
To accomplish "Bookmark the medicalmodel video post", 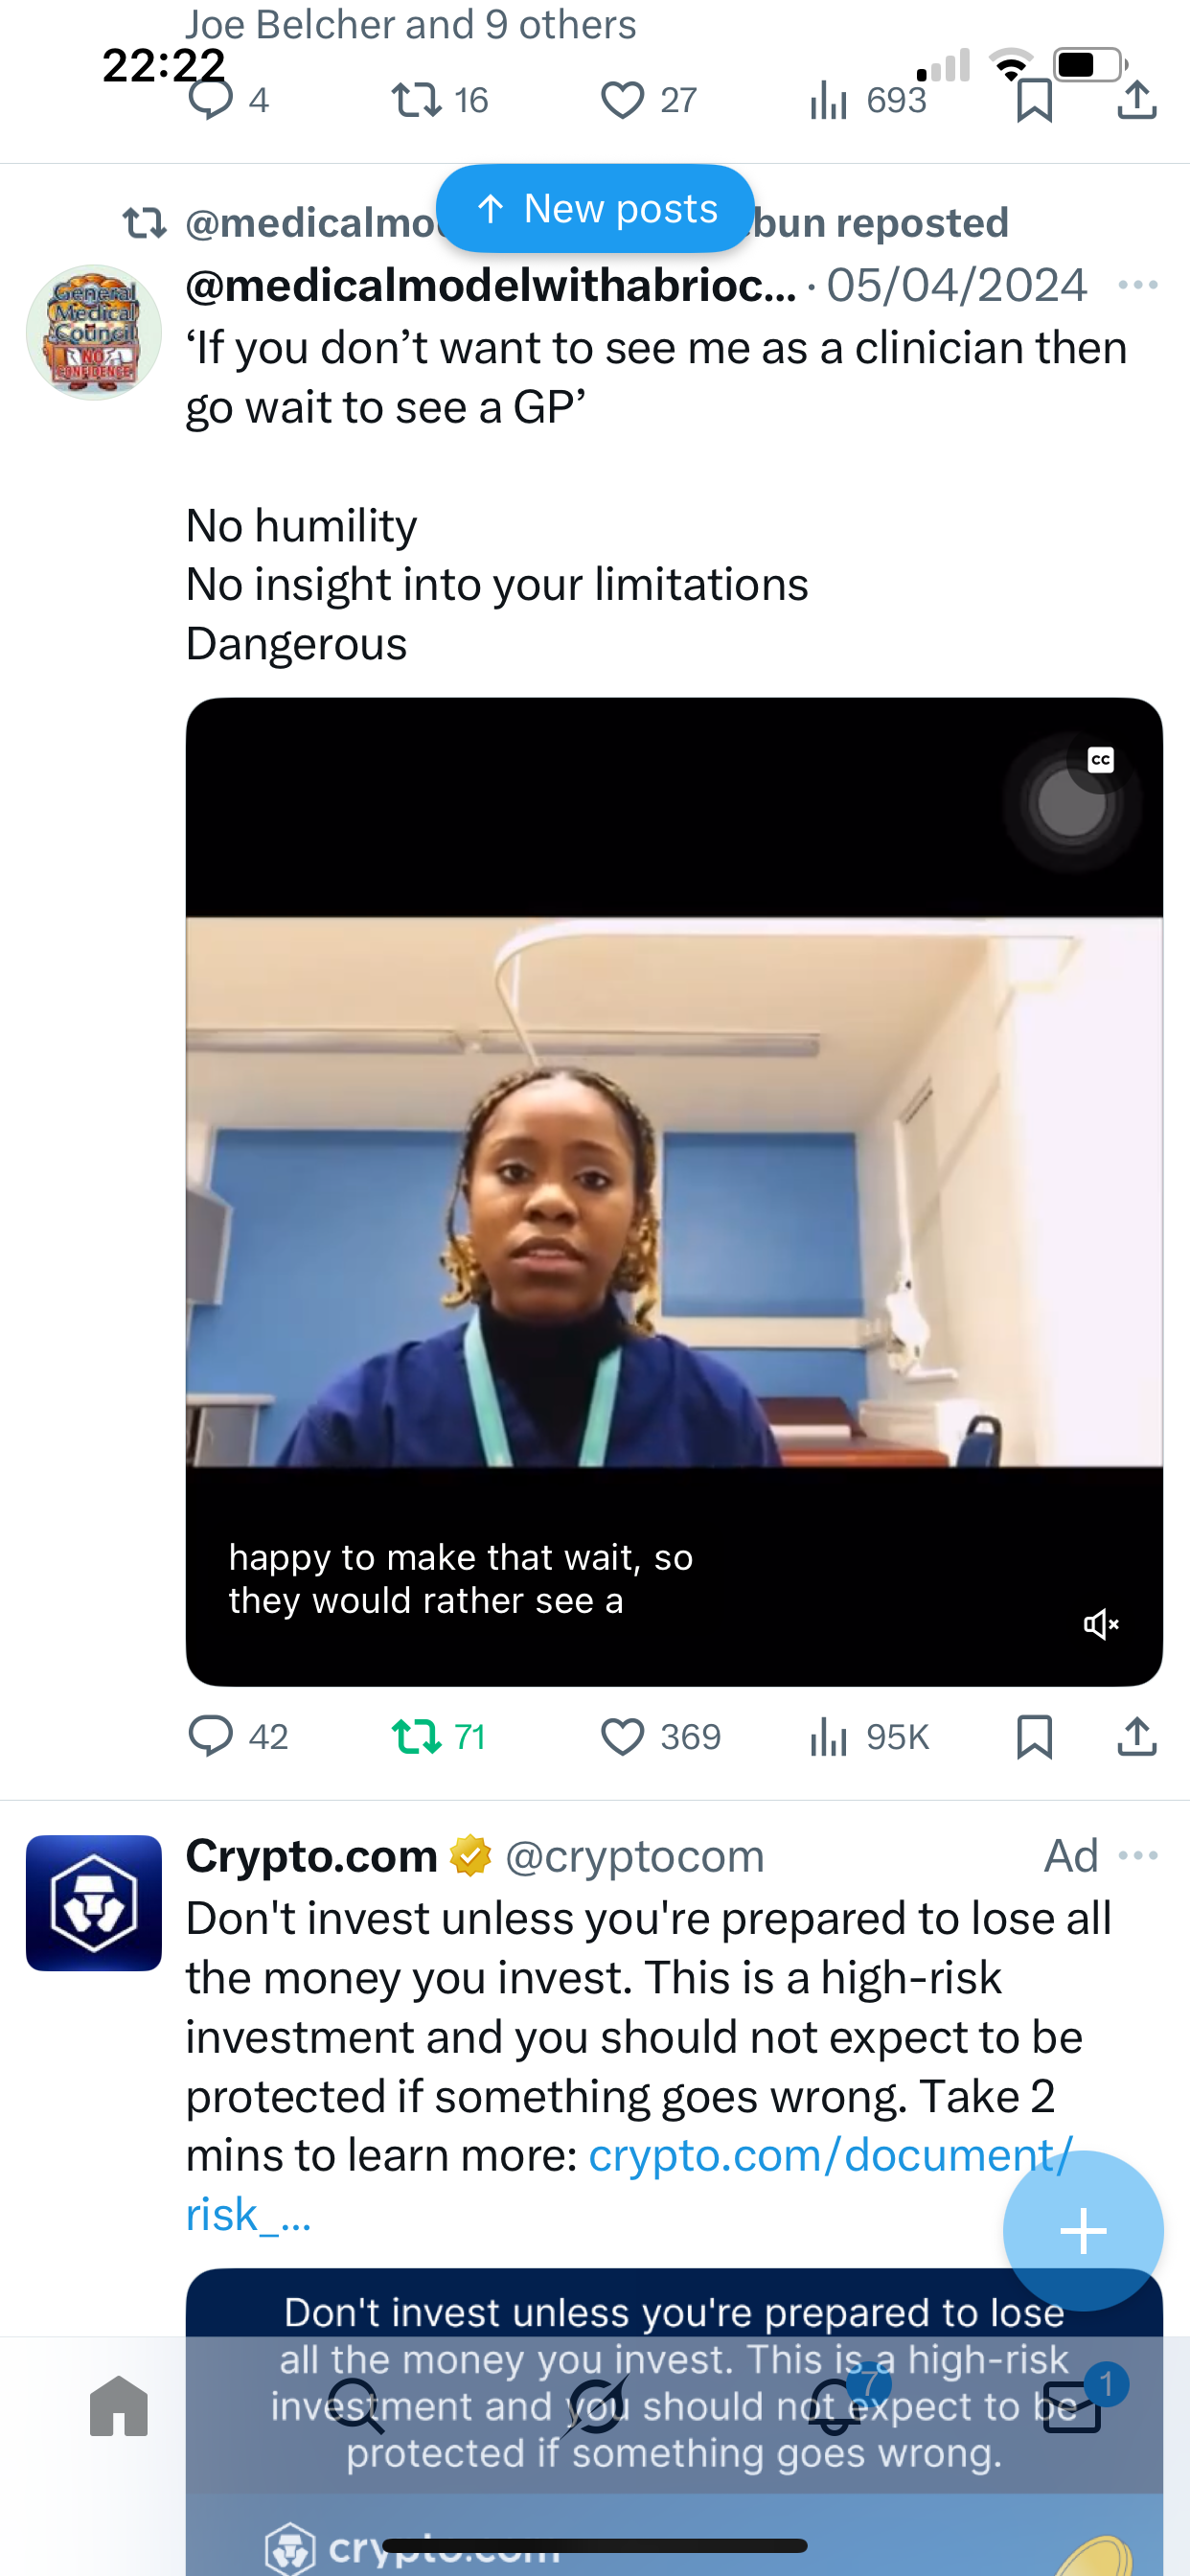I will pyautogui.click(x=1034, y=1737).
